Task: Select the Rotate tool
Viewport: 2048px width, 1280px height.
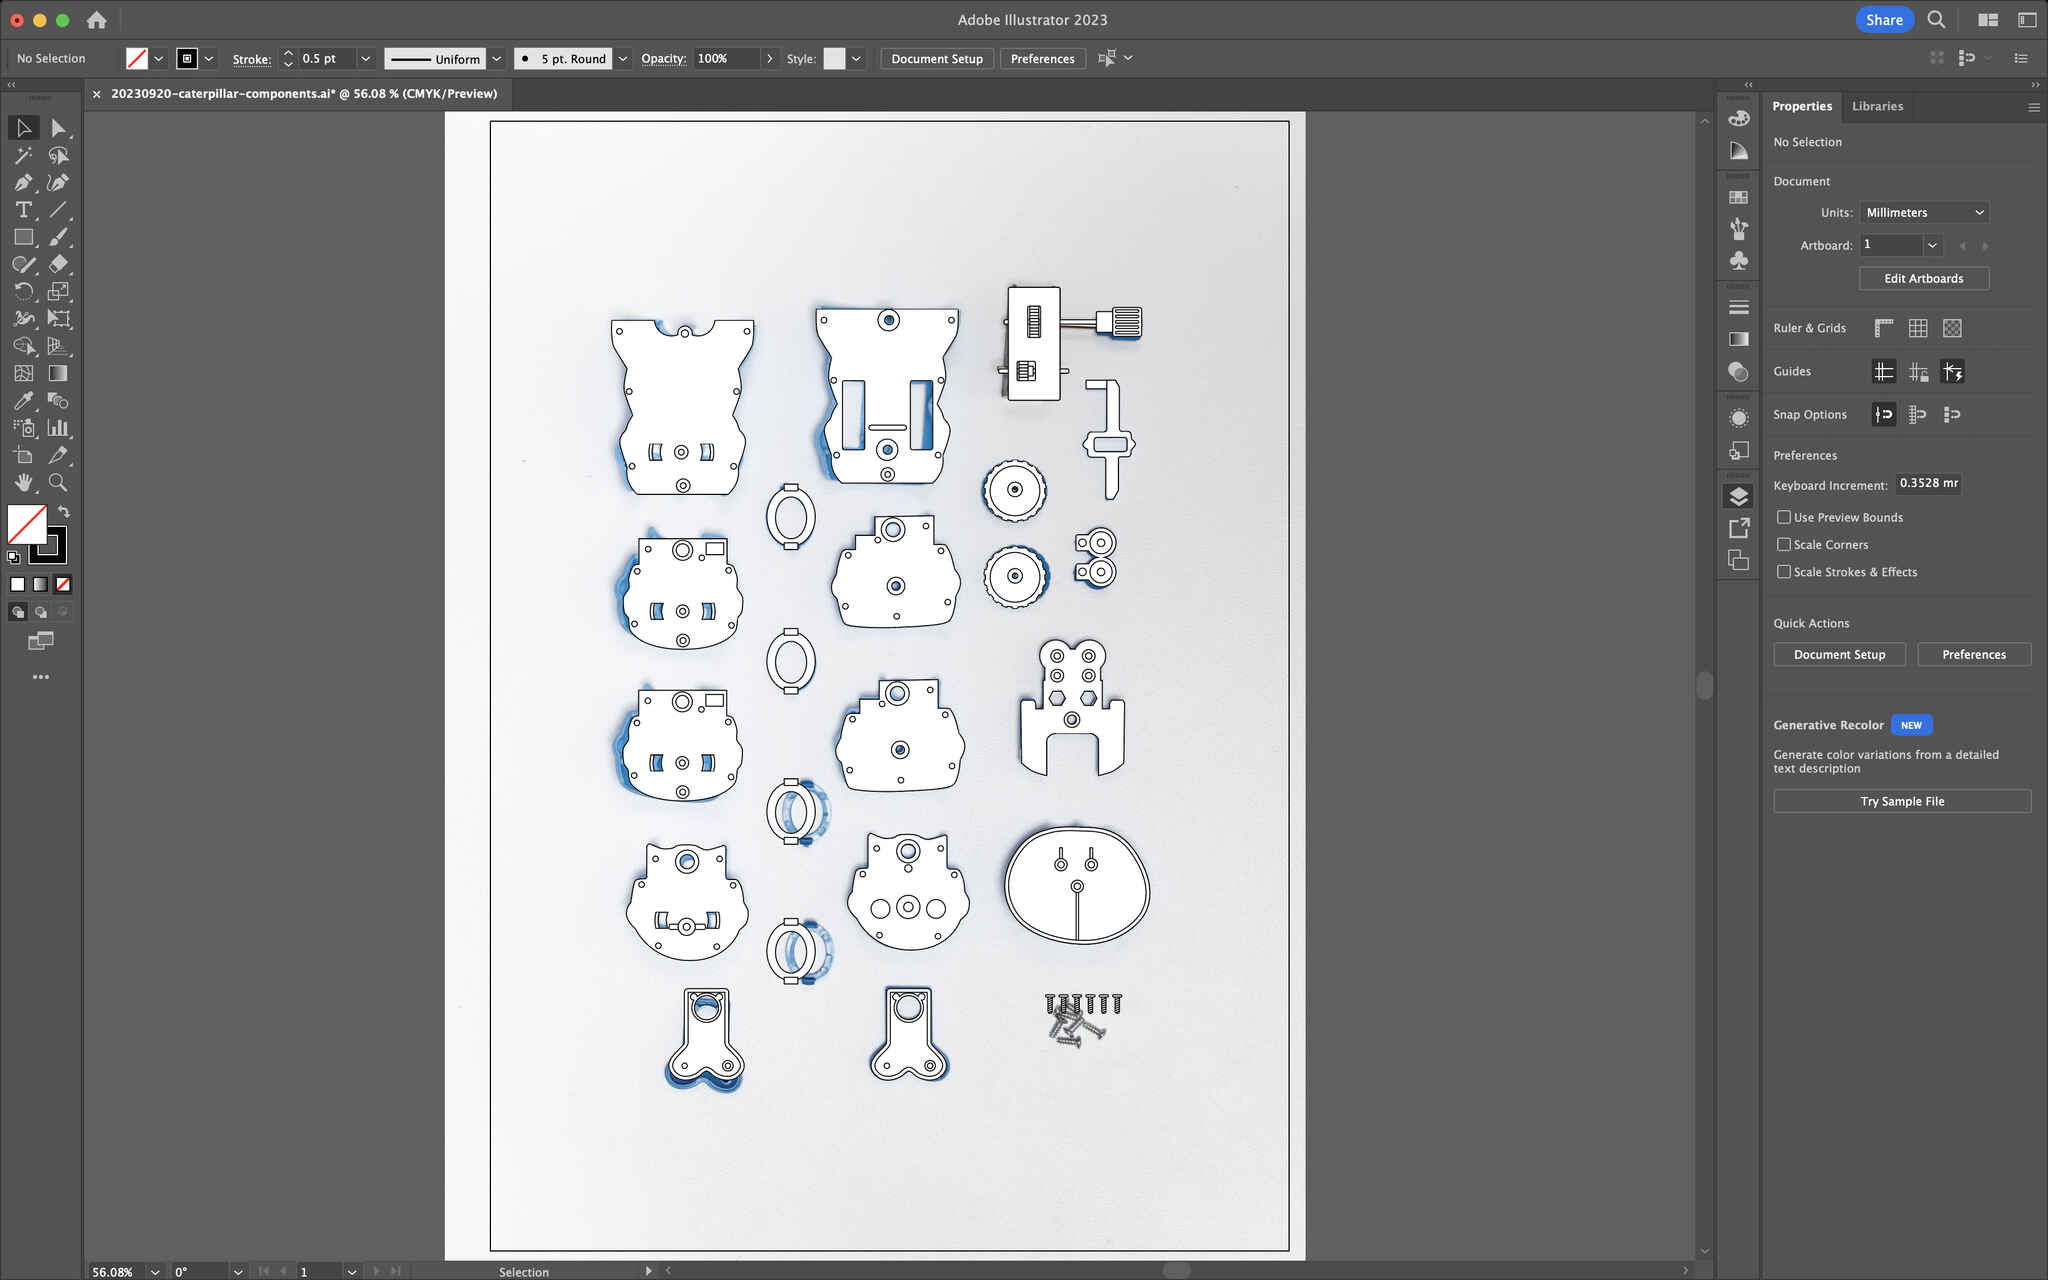Action: coord(23,292)
